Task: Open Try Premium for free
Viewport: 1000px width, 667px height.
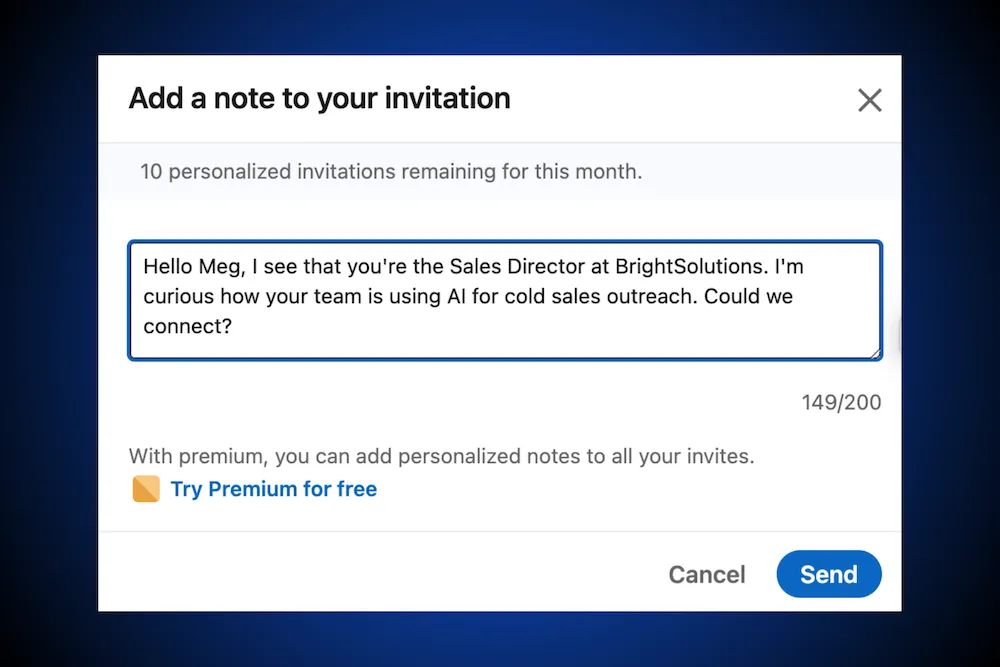Action: click(273, 489)
